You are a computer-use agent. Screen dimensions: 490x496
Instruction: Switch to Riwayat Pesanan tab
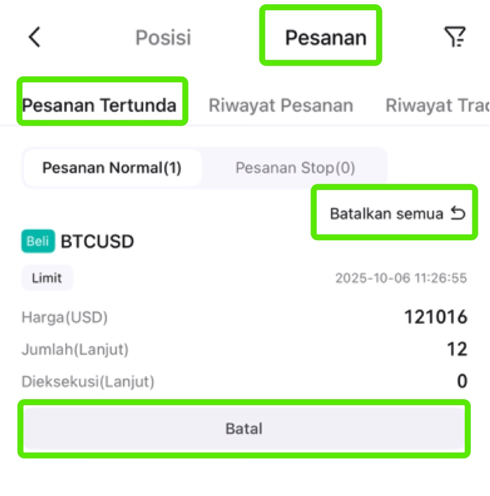click(x=281, y=106)
